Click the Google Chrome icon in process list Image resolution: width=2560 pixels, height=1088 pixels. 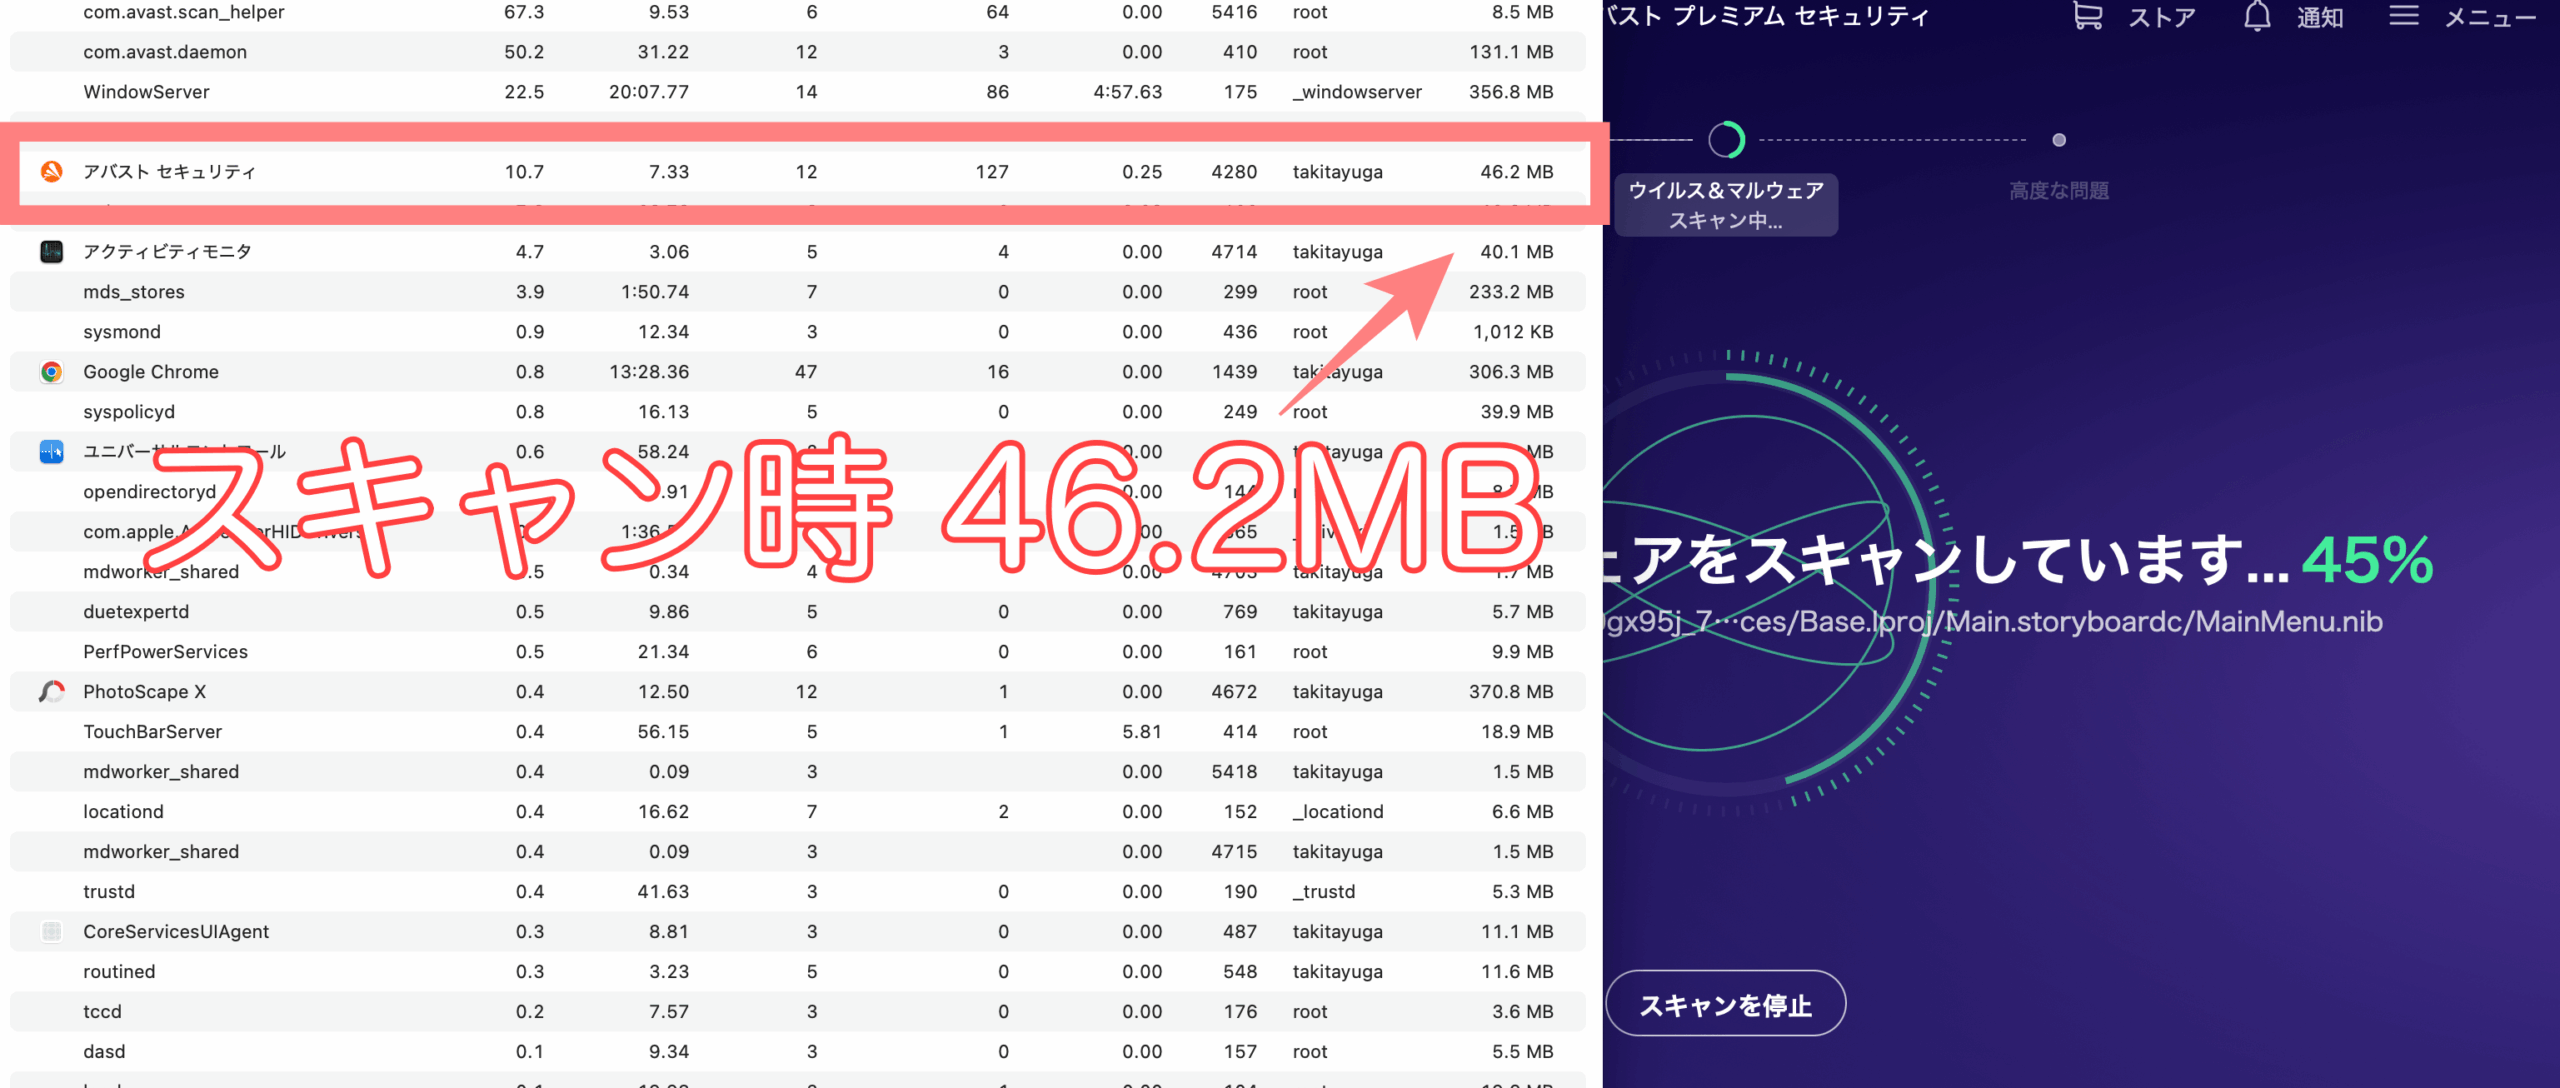point(52,371)
